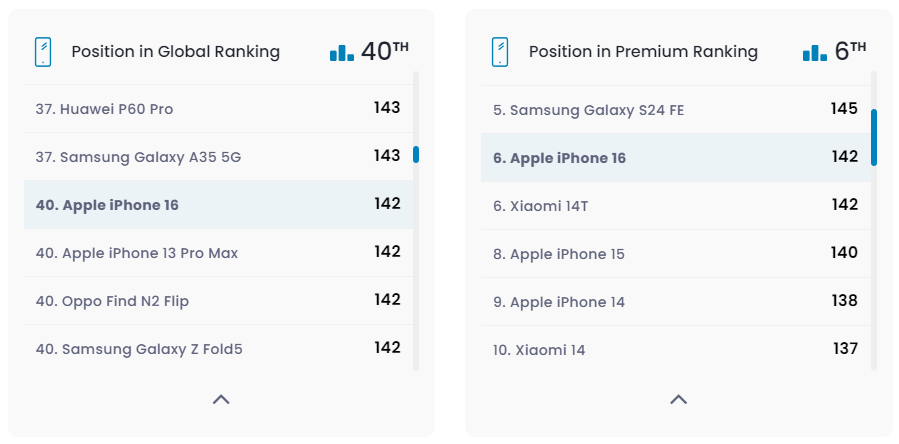Open Apple iPhone 13 Pro Max entry
The width and height of the screenshot is (899, 444).
[137, 253]
